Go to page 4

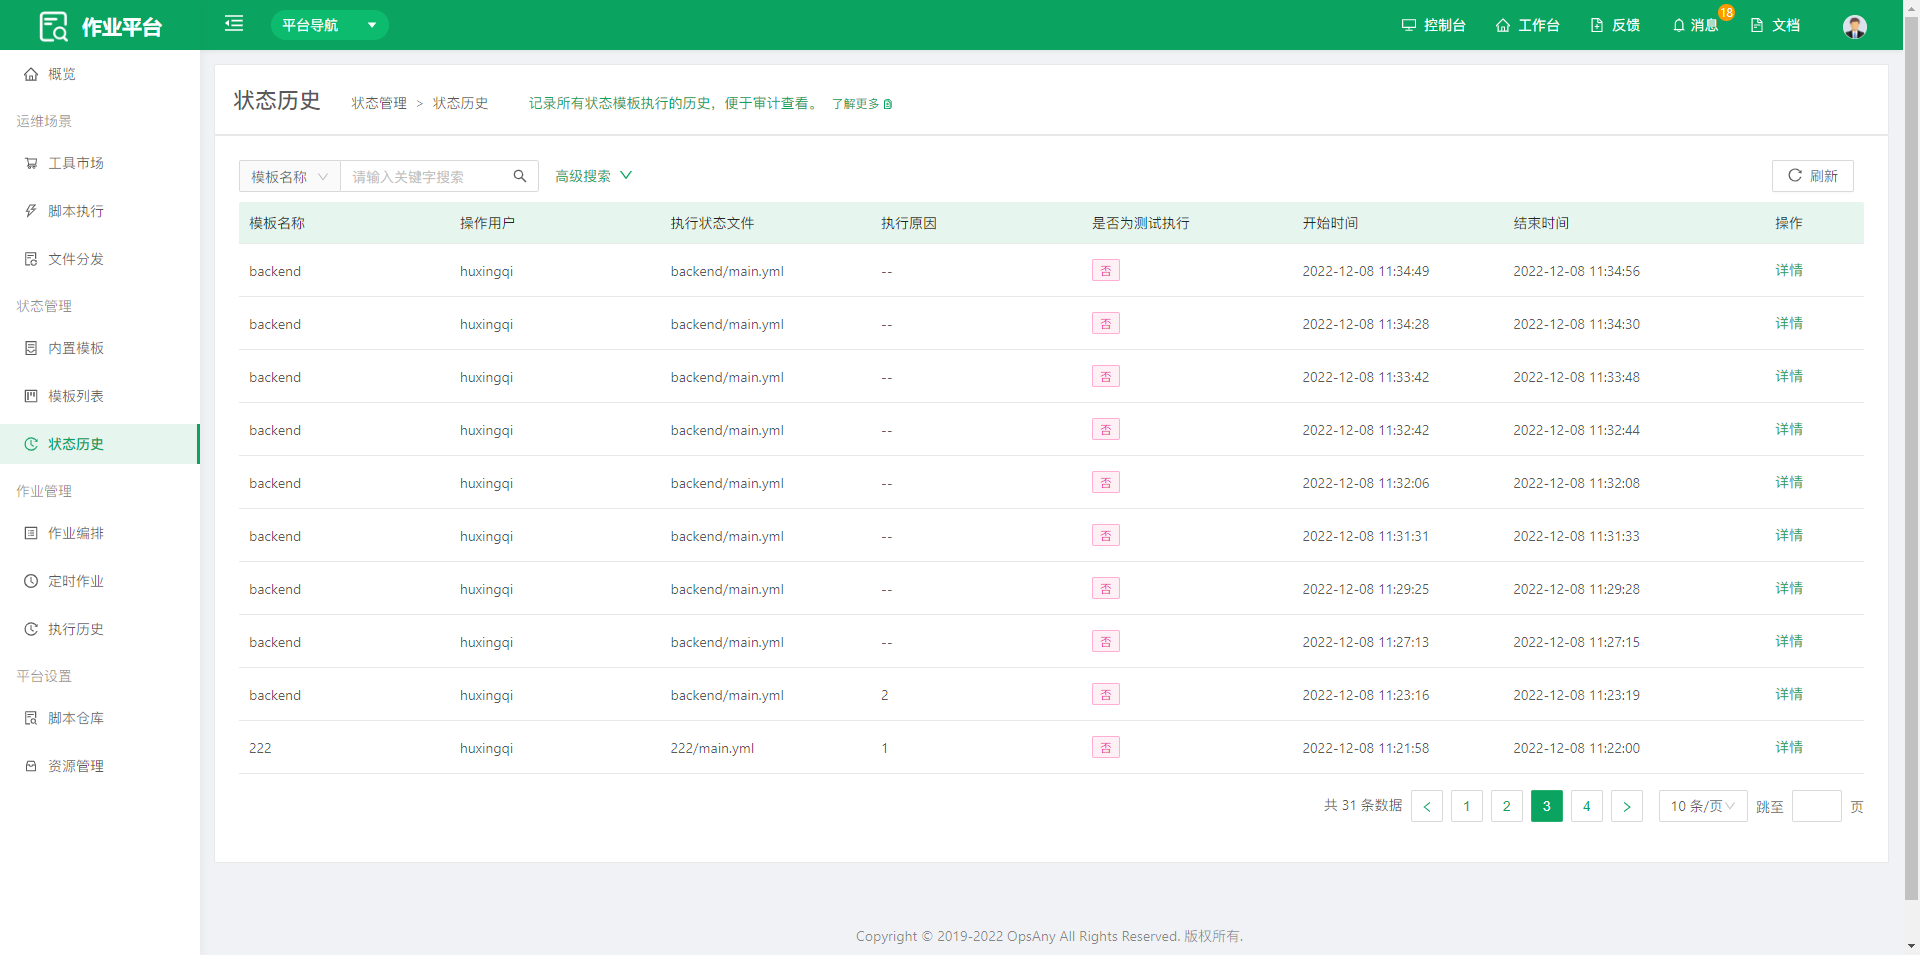[x=1587, y=806]
